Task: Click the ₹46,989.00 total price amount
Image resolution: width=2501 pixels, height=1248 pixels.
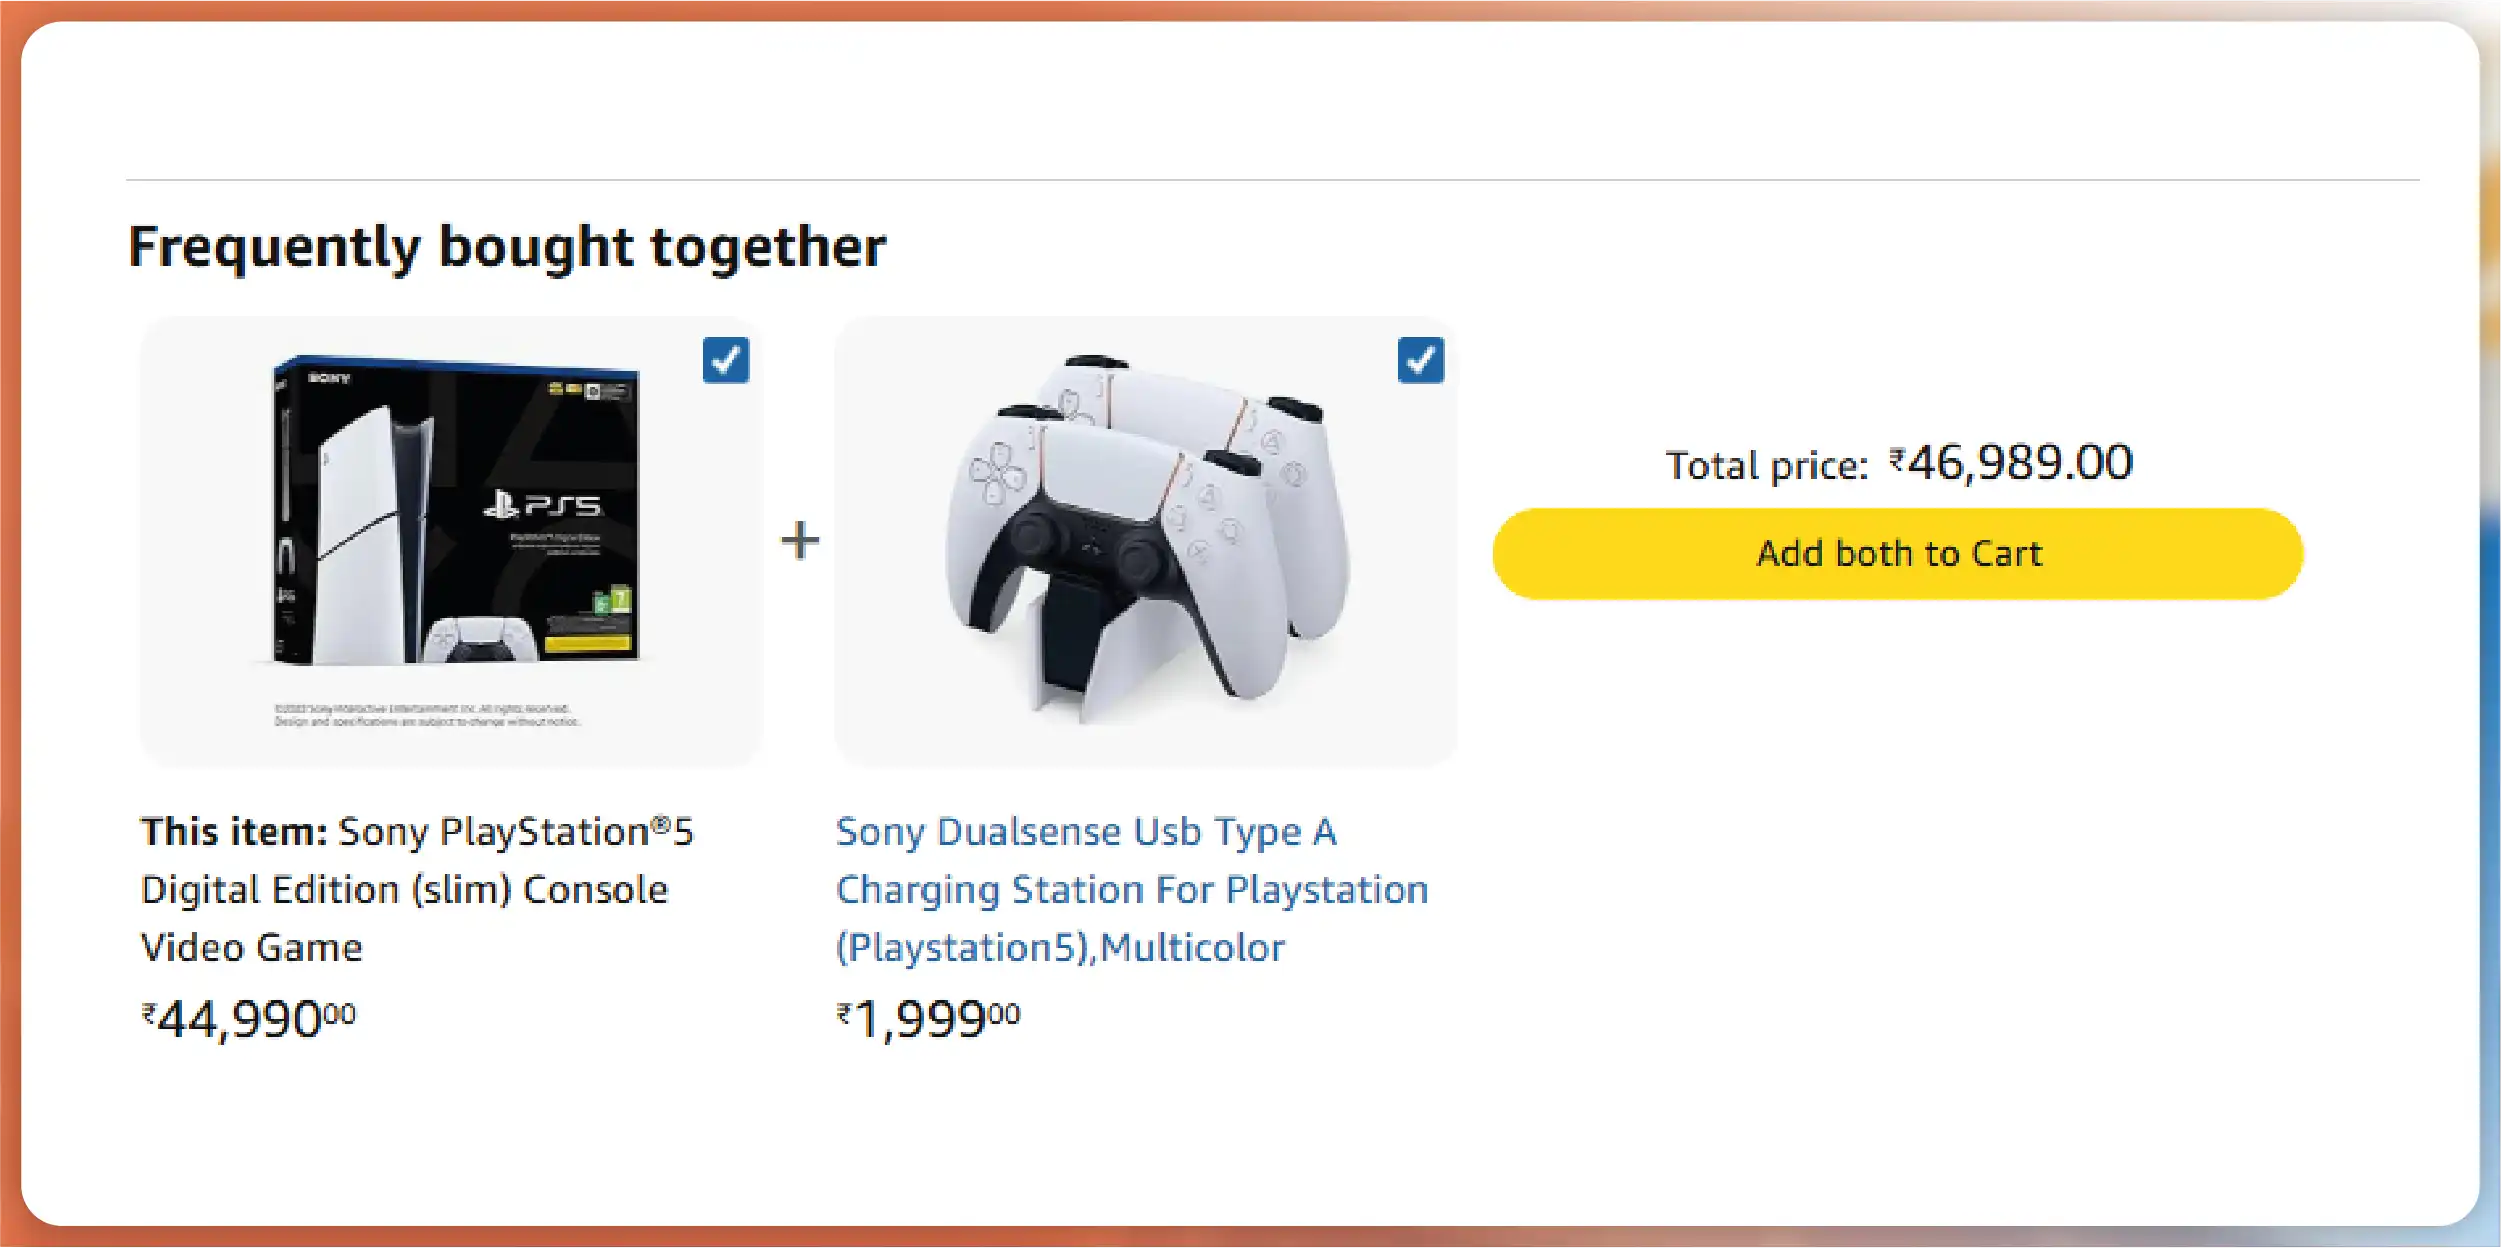Action: coord(2010,463)
